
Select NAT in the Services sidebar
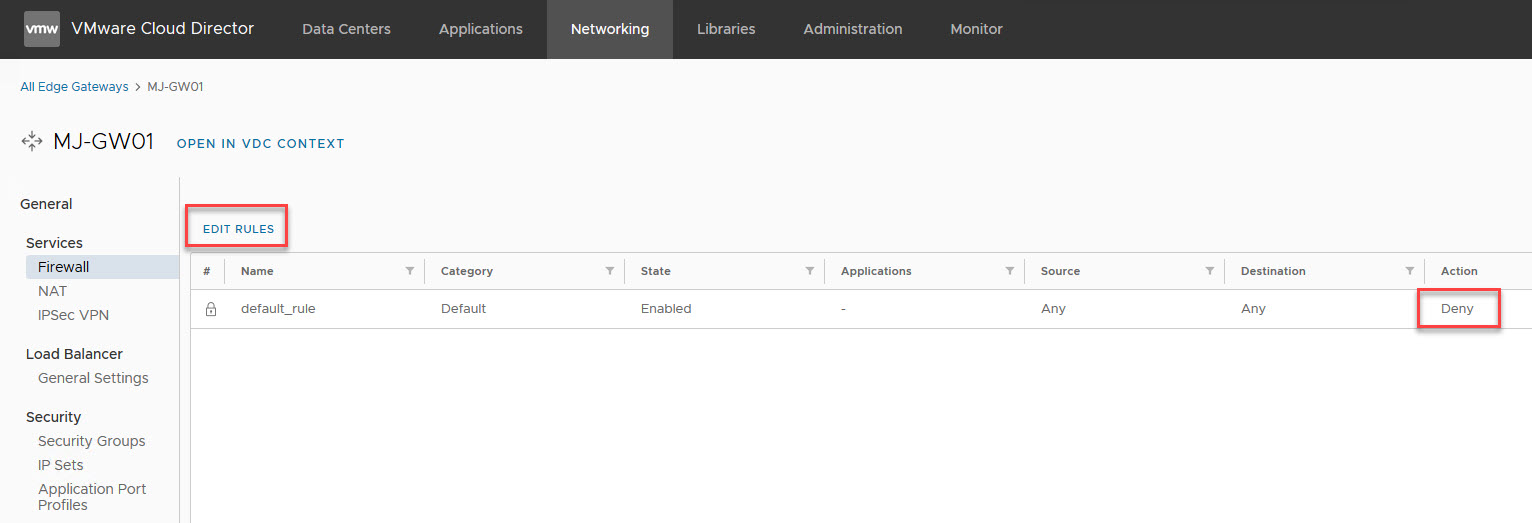click(x=52, y=291)
